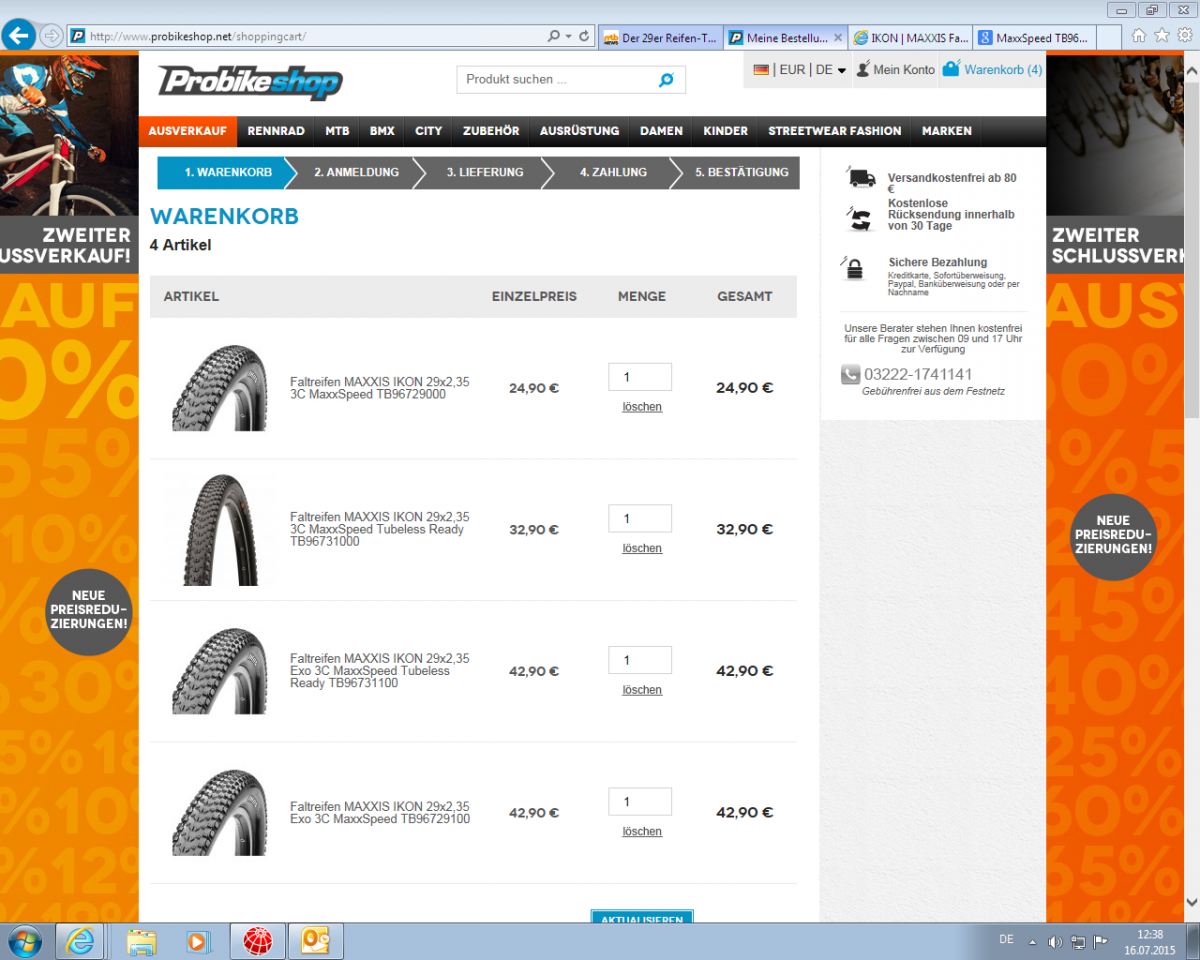Switch to 'IKON | MAXXIS Fa...' tab
The image size is (1200, 960).
coord(910,38)
